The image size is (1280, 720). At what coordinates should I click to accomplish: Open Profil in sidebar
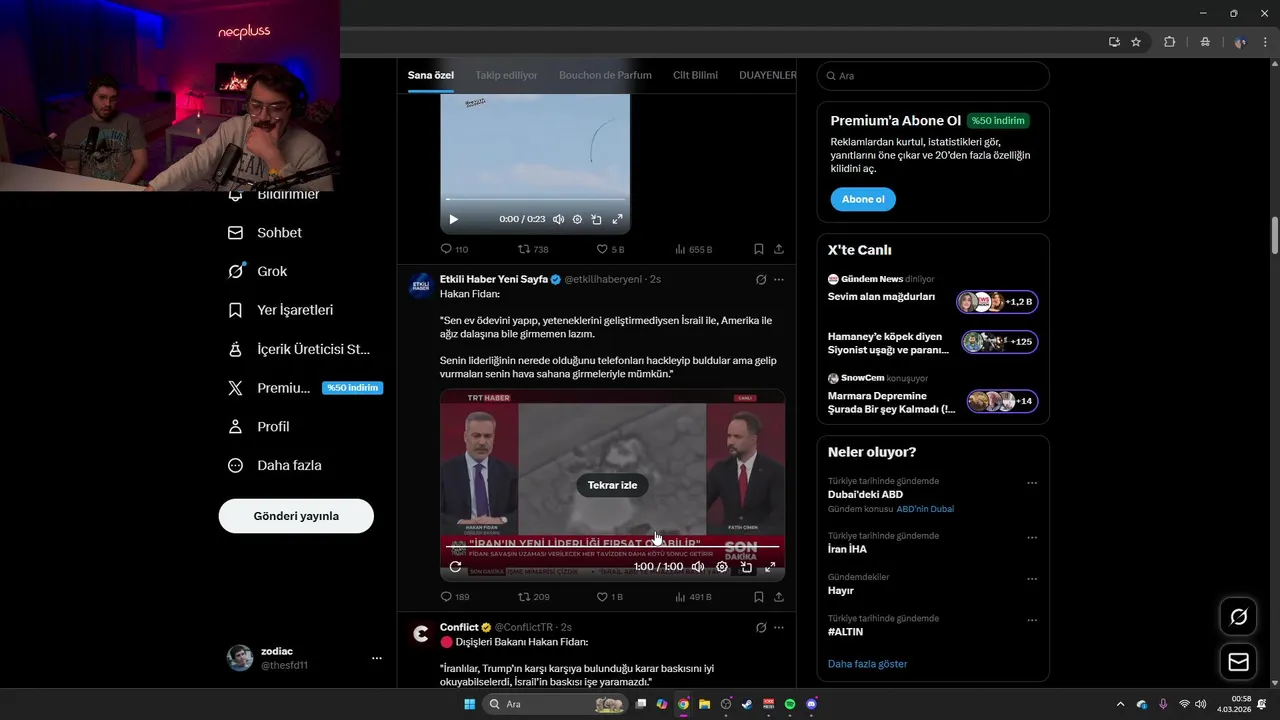point(259,426)
